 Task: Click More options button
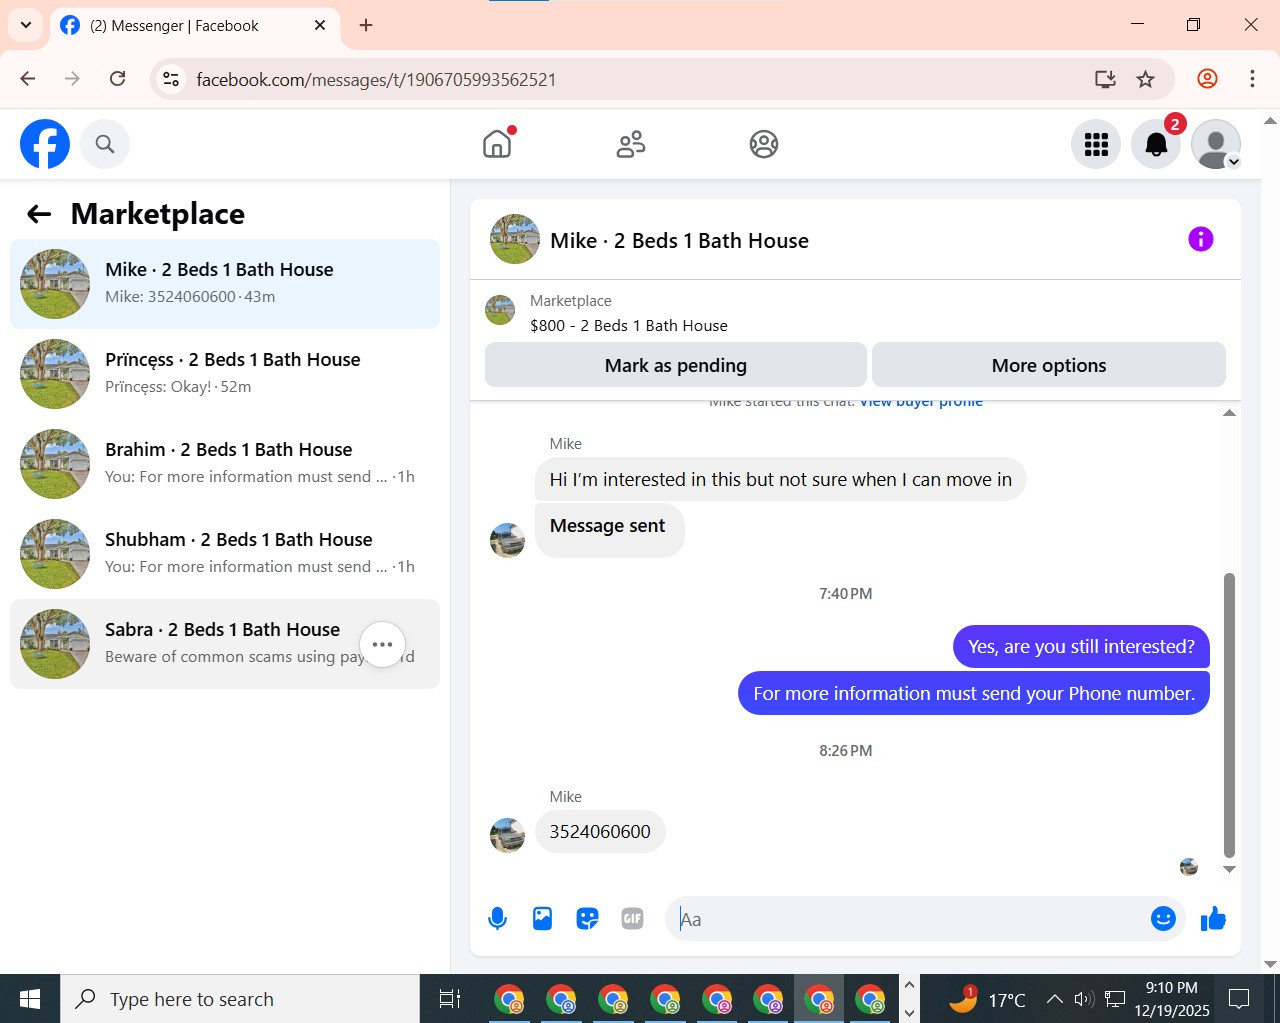(x=1048, y=365)
